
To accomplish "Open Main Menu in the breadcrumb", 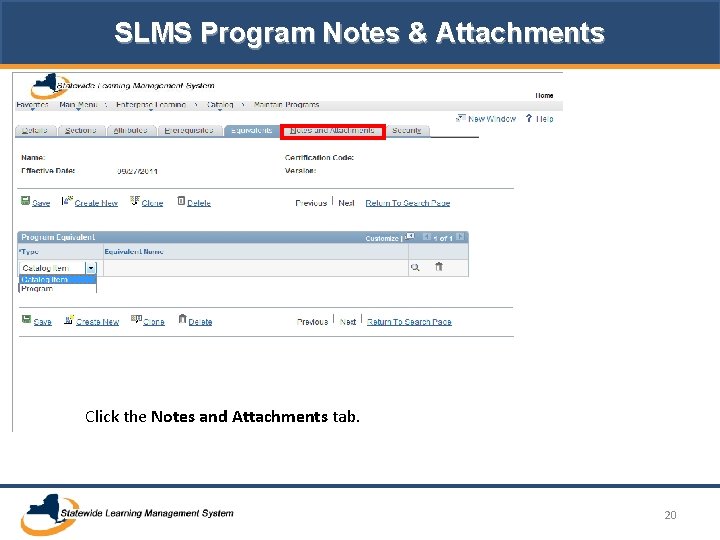I will [78, 105].
